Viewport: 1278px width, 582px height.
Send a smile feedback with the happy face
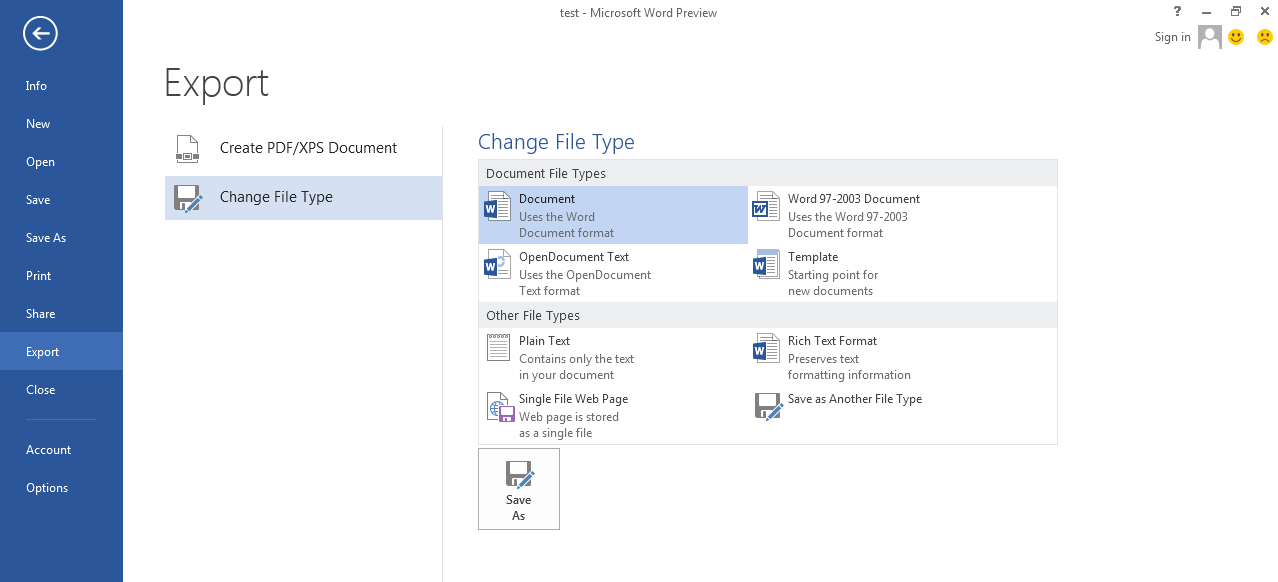tap(1236, 37)
